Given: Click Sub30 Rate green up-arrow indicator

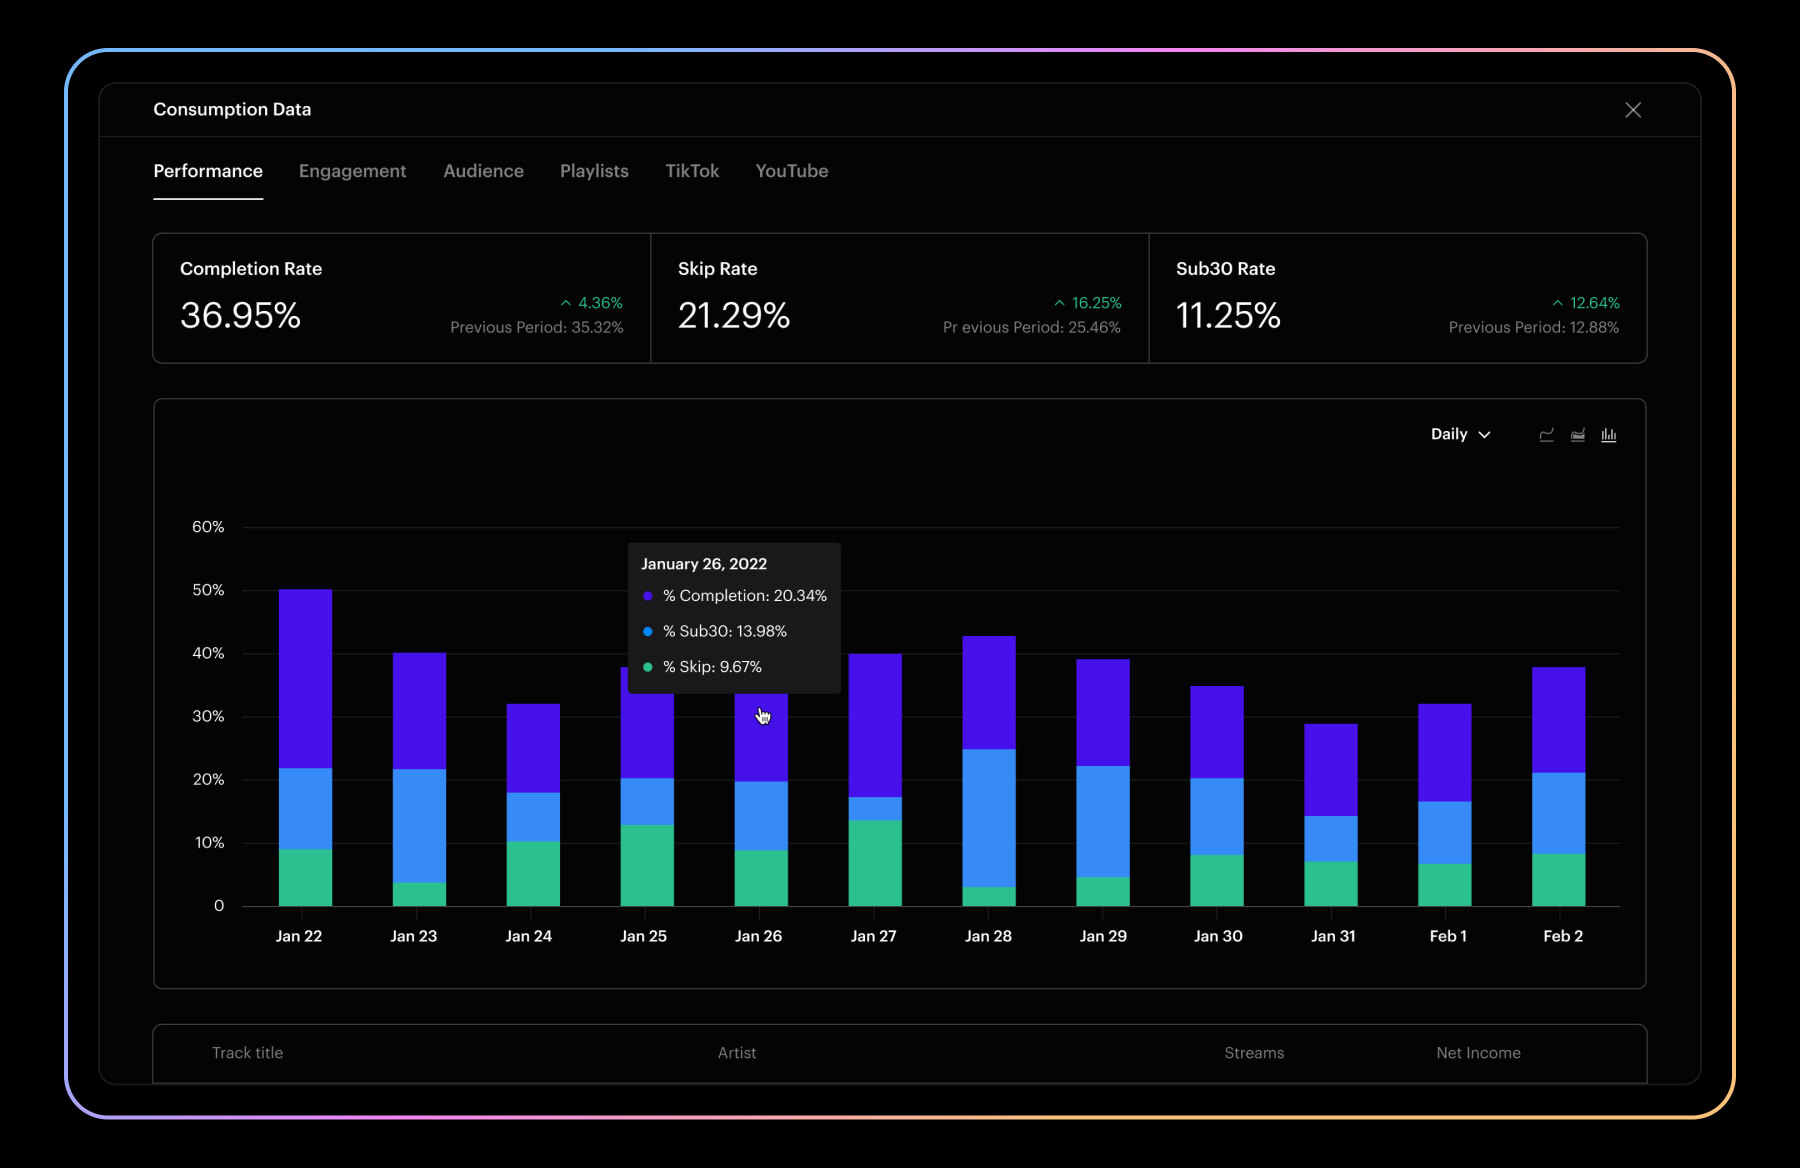Looking at the screenshot, I should [1557, 303].
